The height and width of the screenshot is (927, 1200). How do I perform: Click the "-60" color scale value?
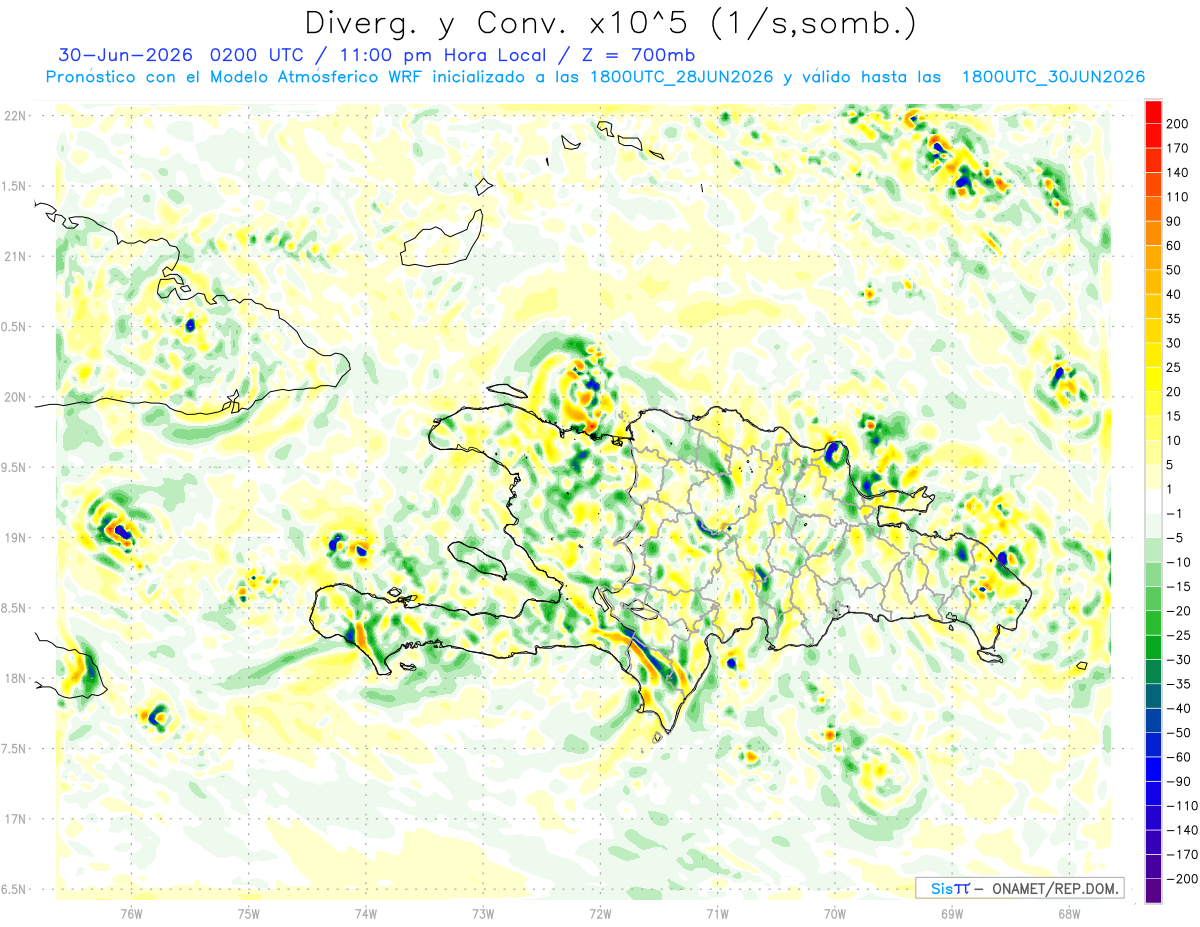coord(1177,757)
